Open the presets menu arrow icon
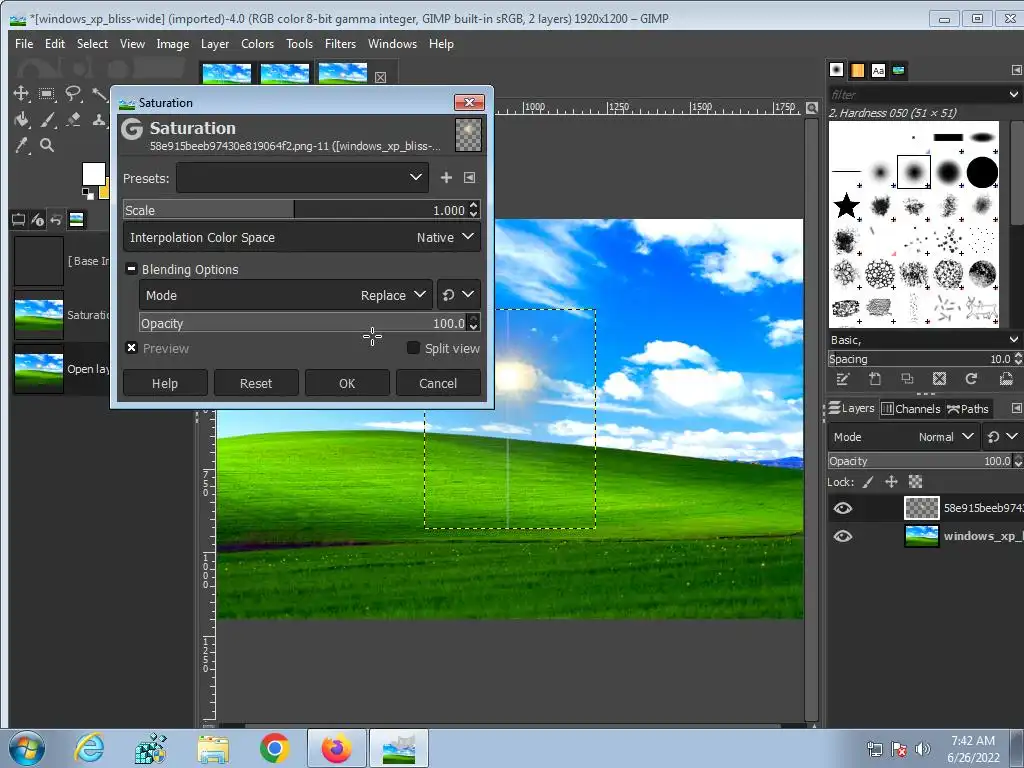The image size is (1024, 768). tap(470, 178)
